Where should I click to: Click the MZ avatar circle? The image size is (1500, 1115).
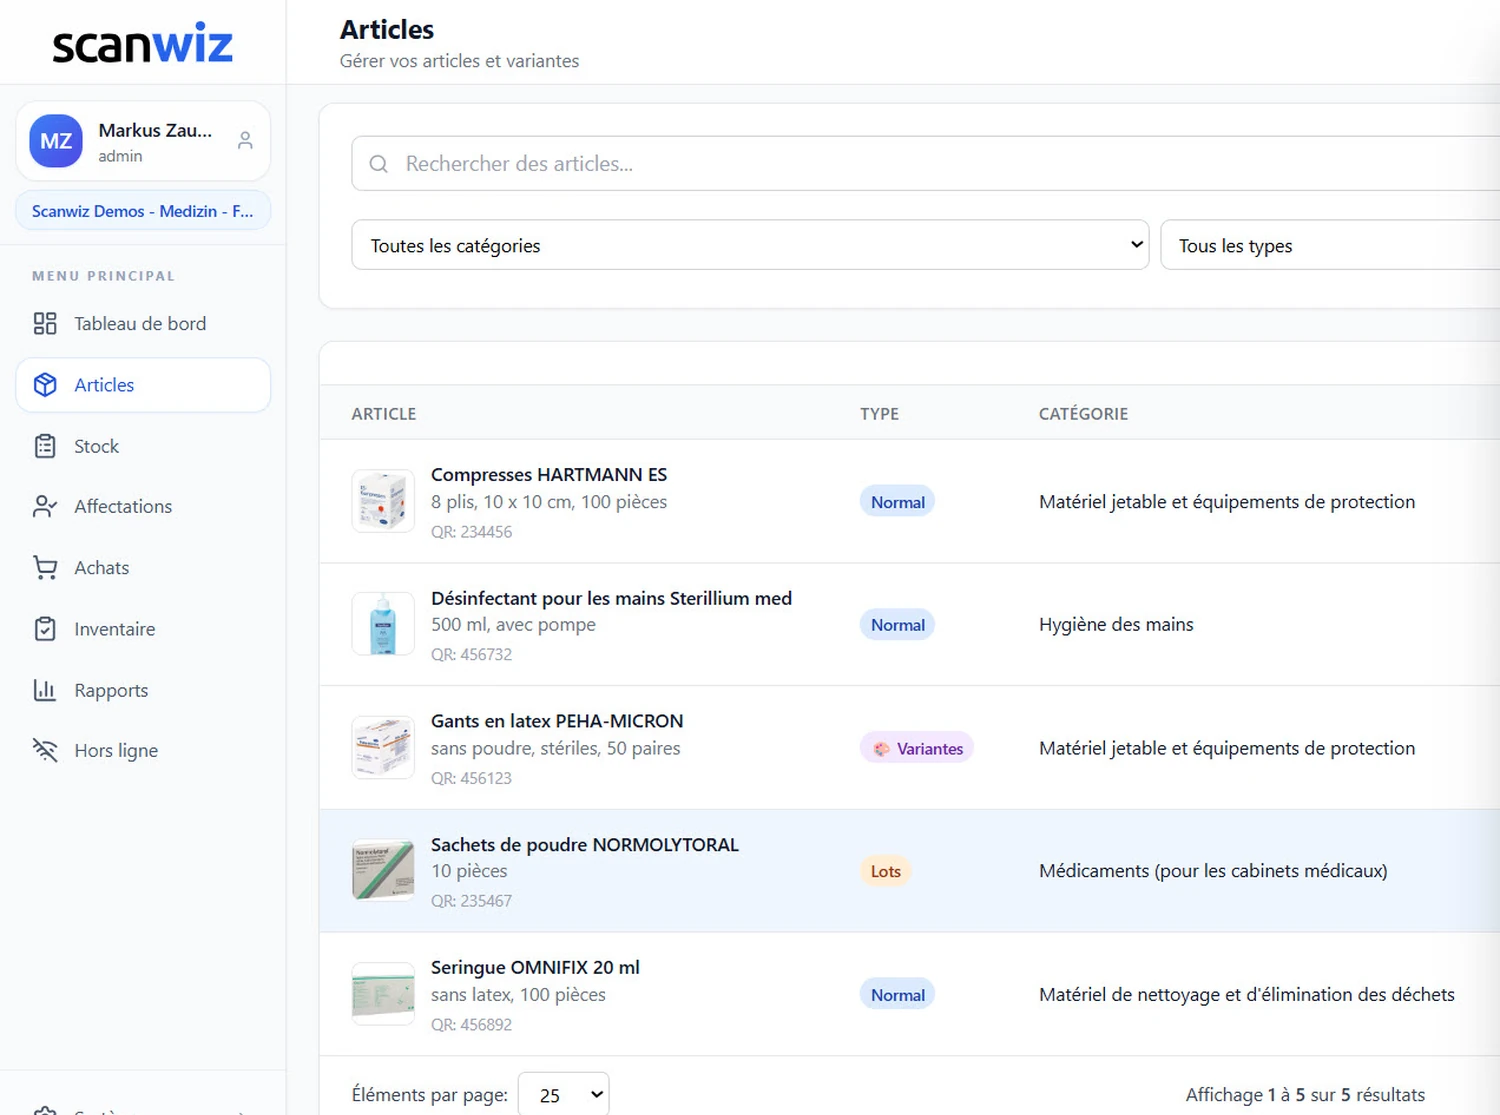tap(56, 141)
